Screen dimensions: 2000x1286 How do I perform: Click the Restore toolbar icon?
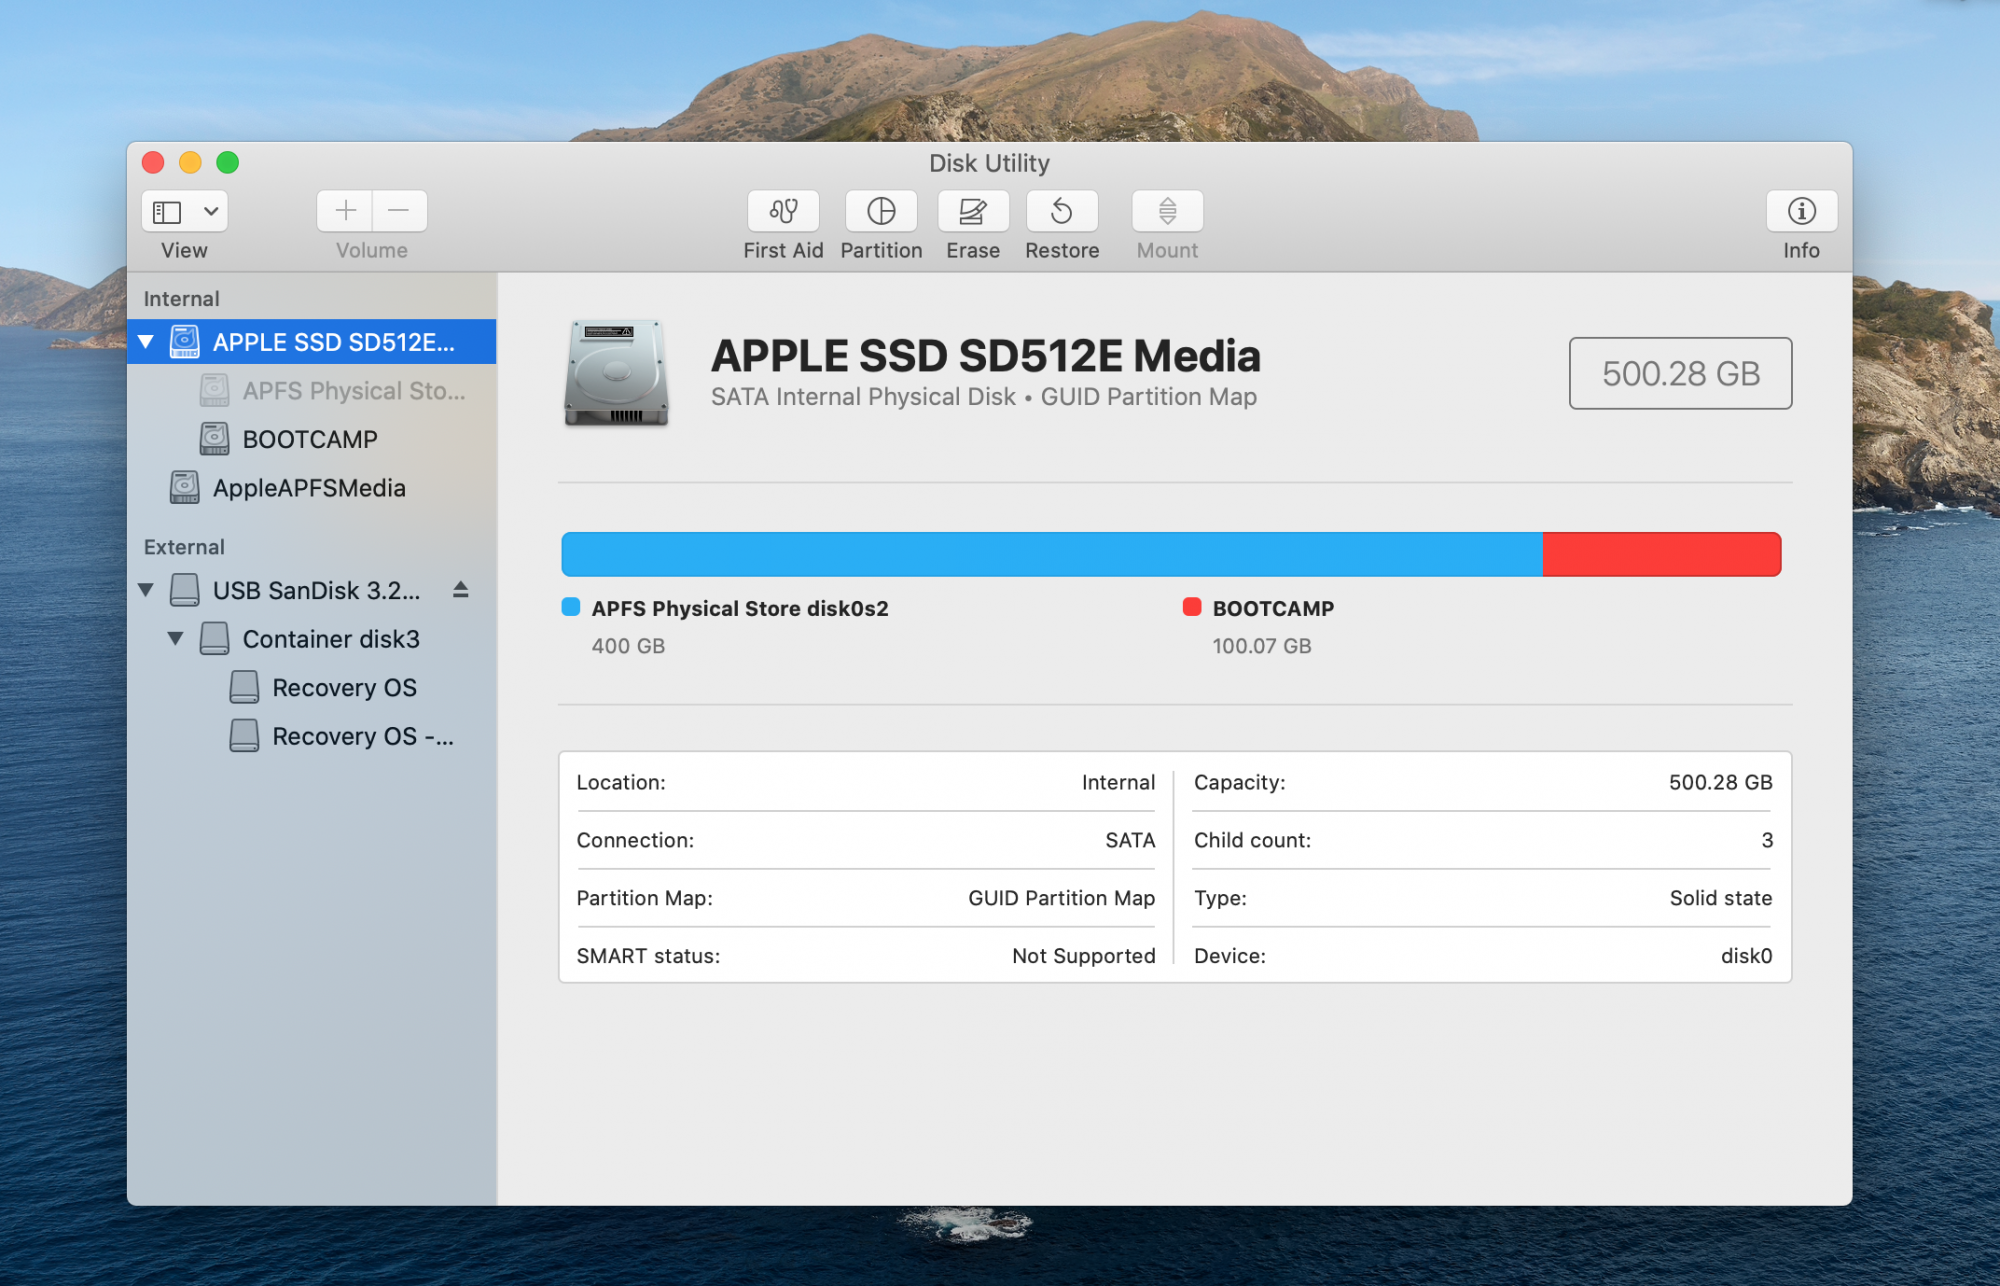(x=1062, y=211)
